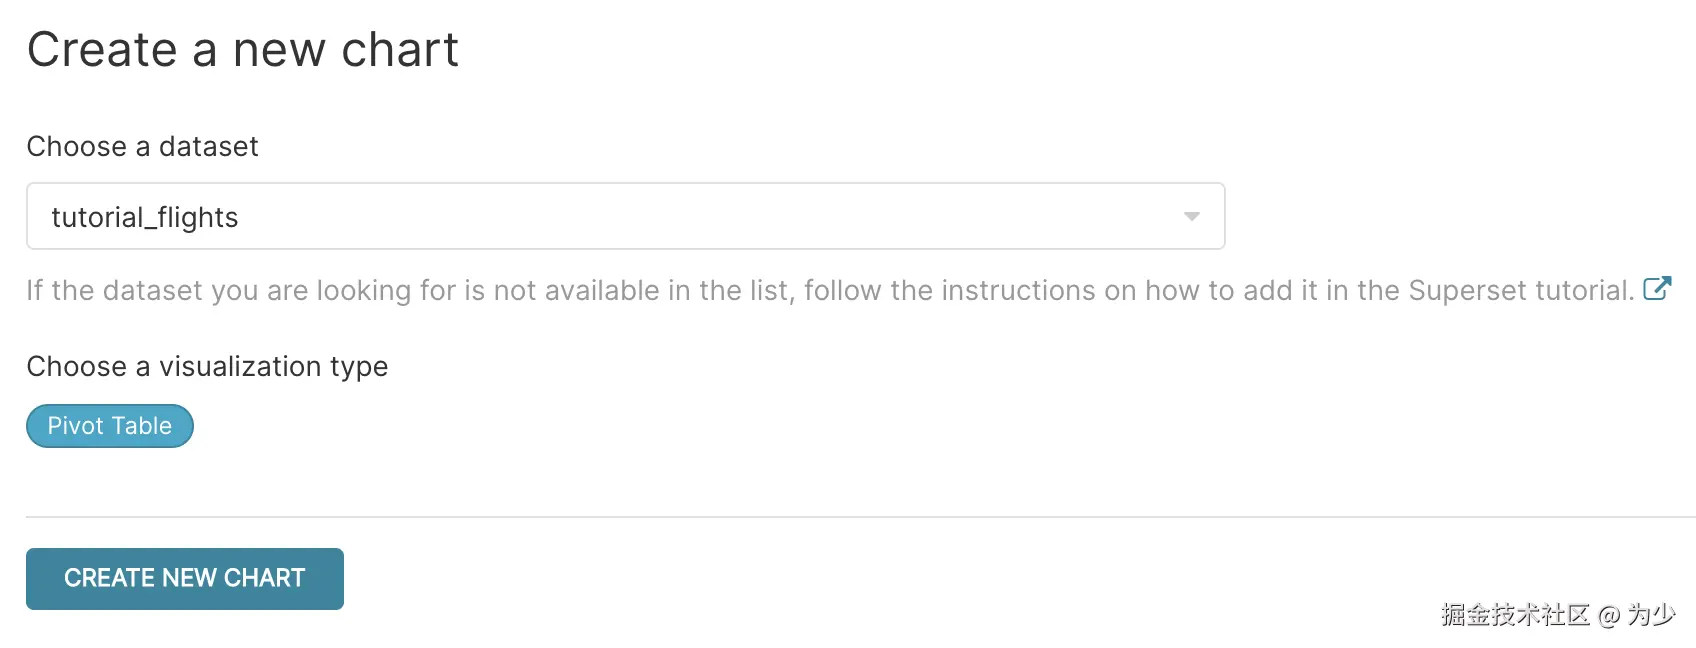Click the empty middle of dataset field

click(x=700, y=216)
